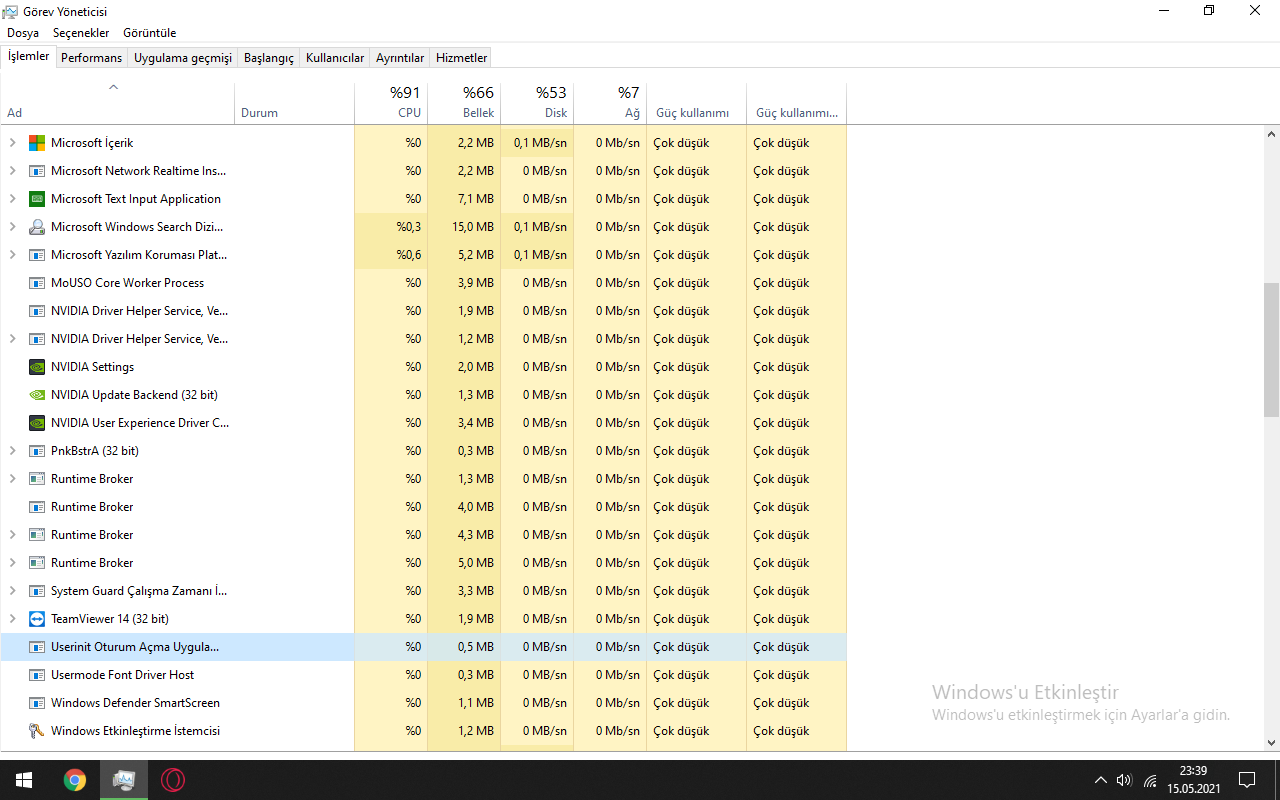Switch to the Ayrıntılar tab
This screenshot has width=1280, height=800.
click(x=400, y=58)
